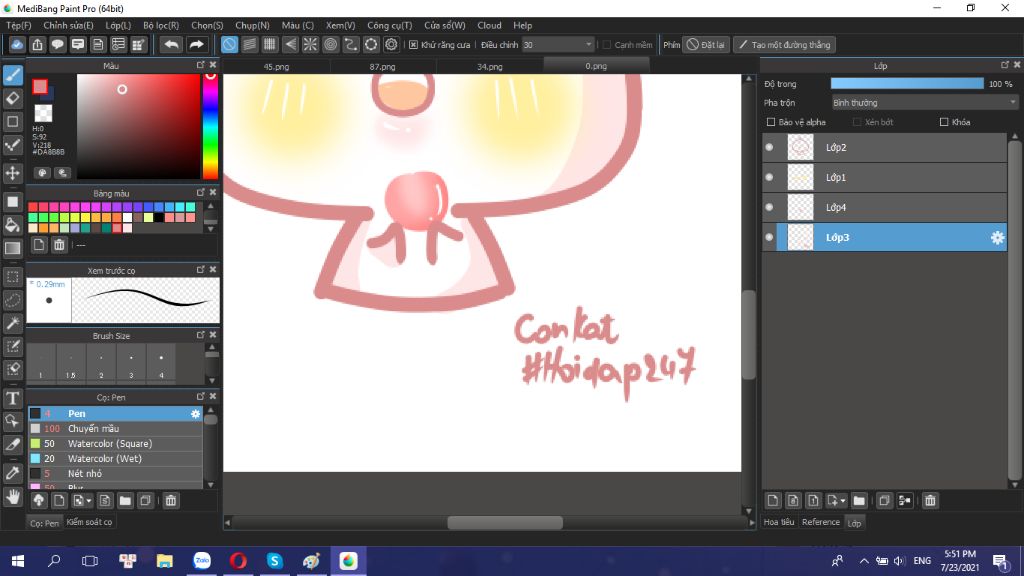1024x576 pixels.
Task: Open the Lớp(L) menu
Action: point(118,25)
